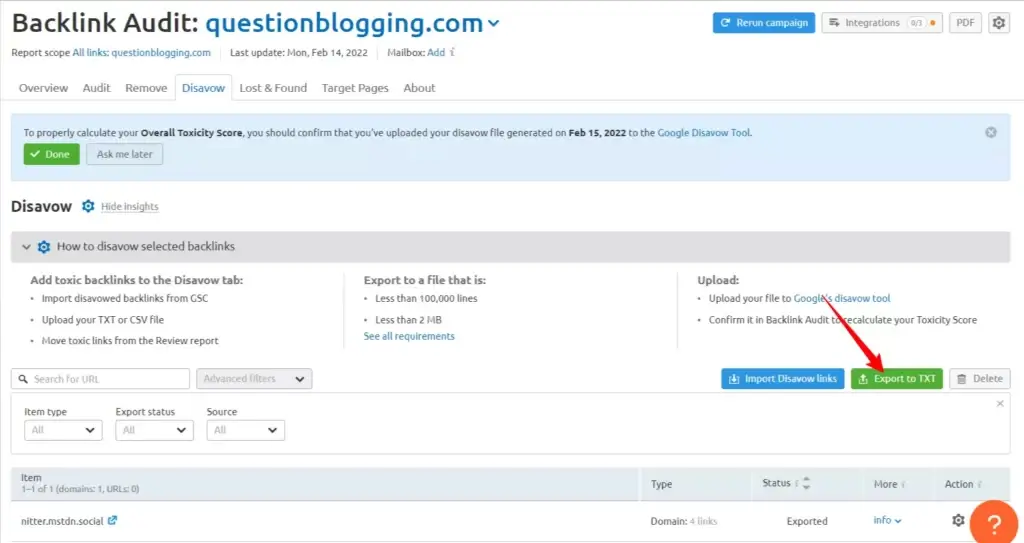Click the row action gear for nitter.mstdn.social
This screenshot has width=1024, height=543.
coord(958,520)
